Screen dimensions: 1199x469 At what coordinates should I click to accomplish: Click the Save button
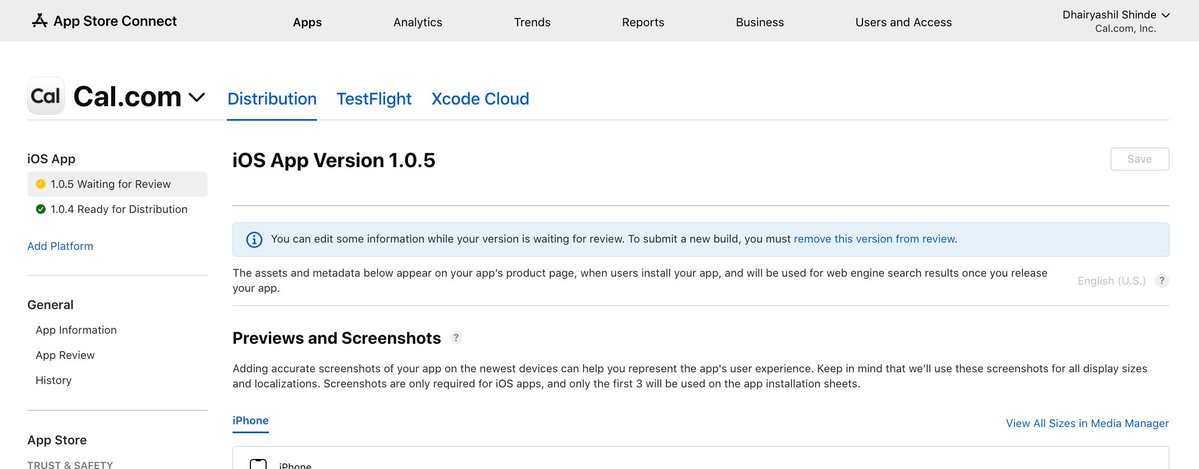[1139, 159]
